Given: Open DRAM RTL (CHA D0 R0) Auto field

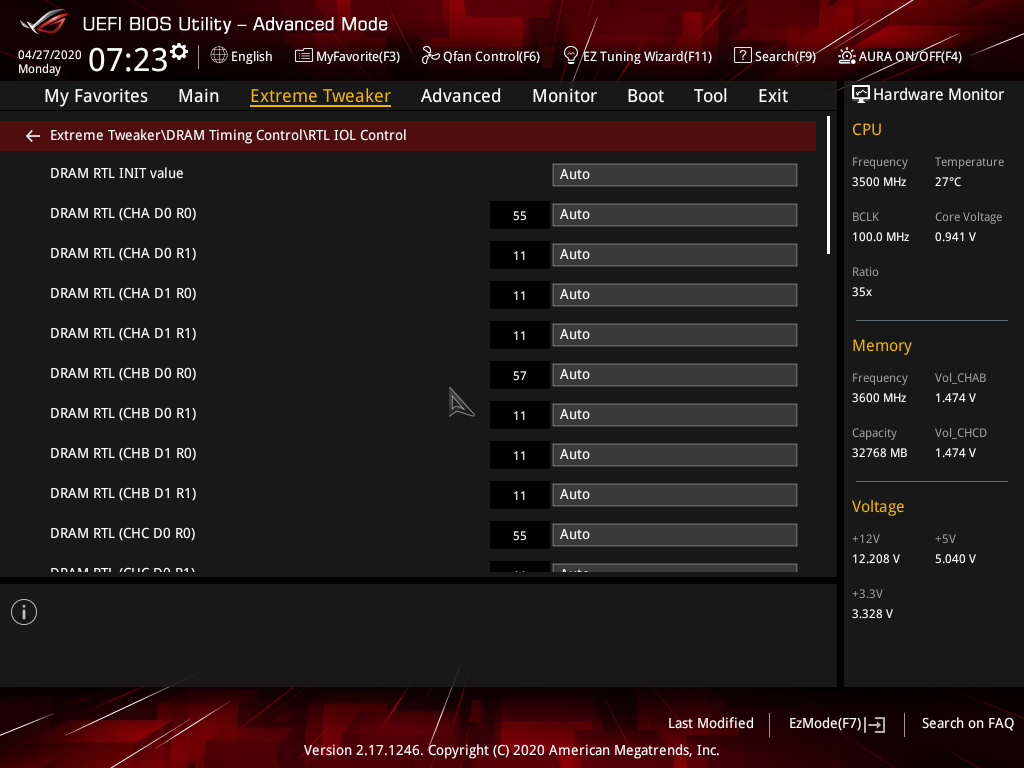Looking at the screenshot, I should click(675, 214).
